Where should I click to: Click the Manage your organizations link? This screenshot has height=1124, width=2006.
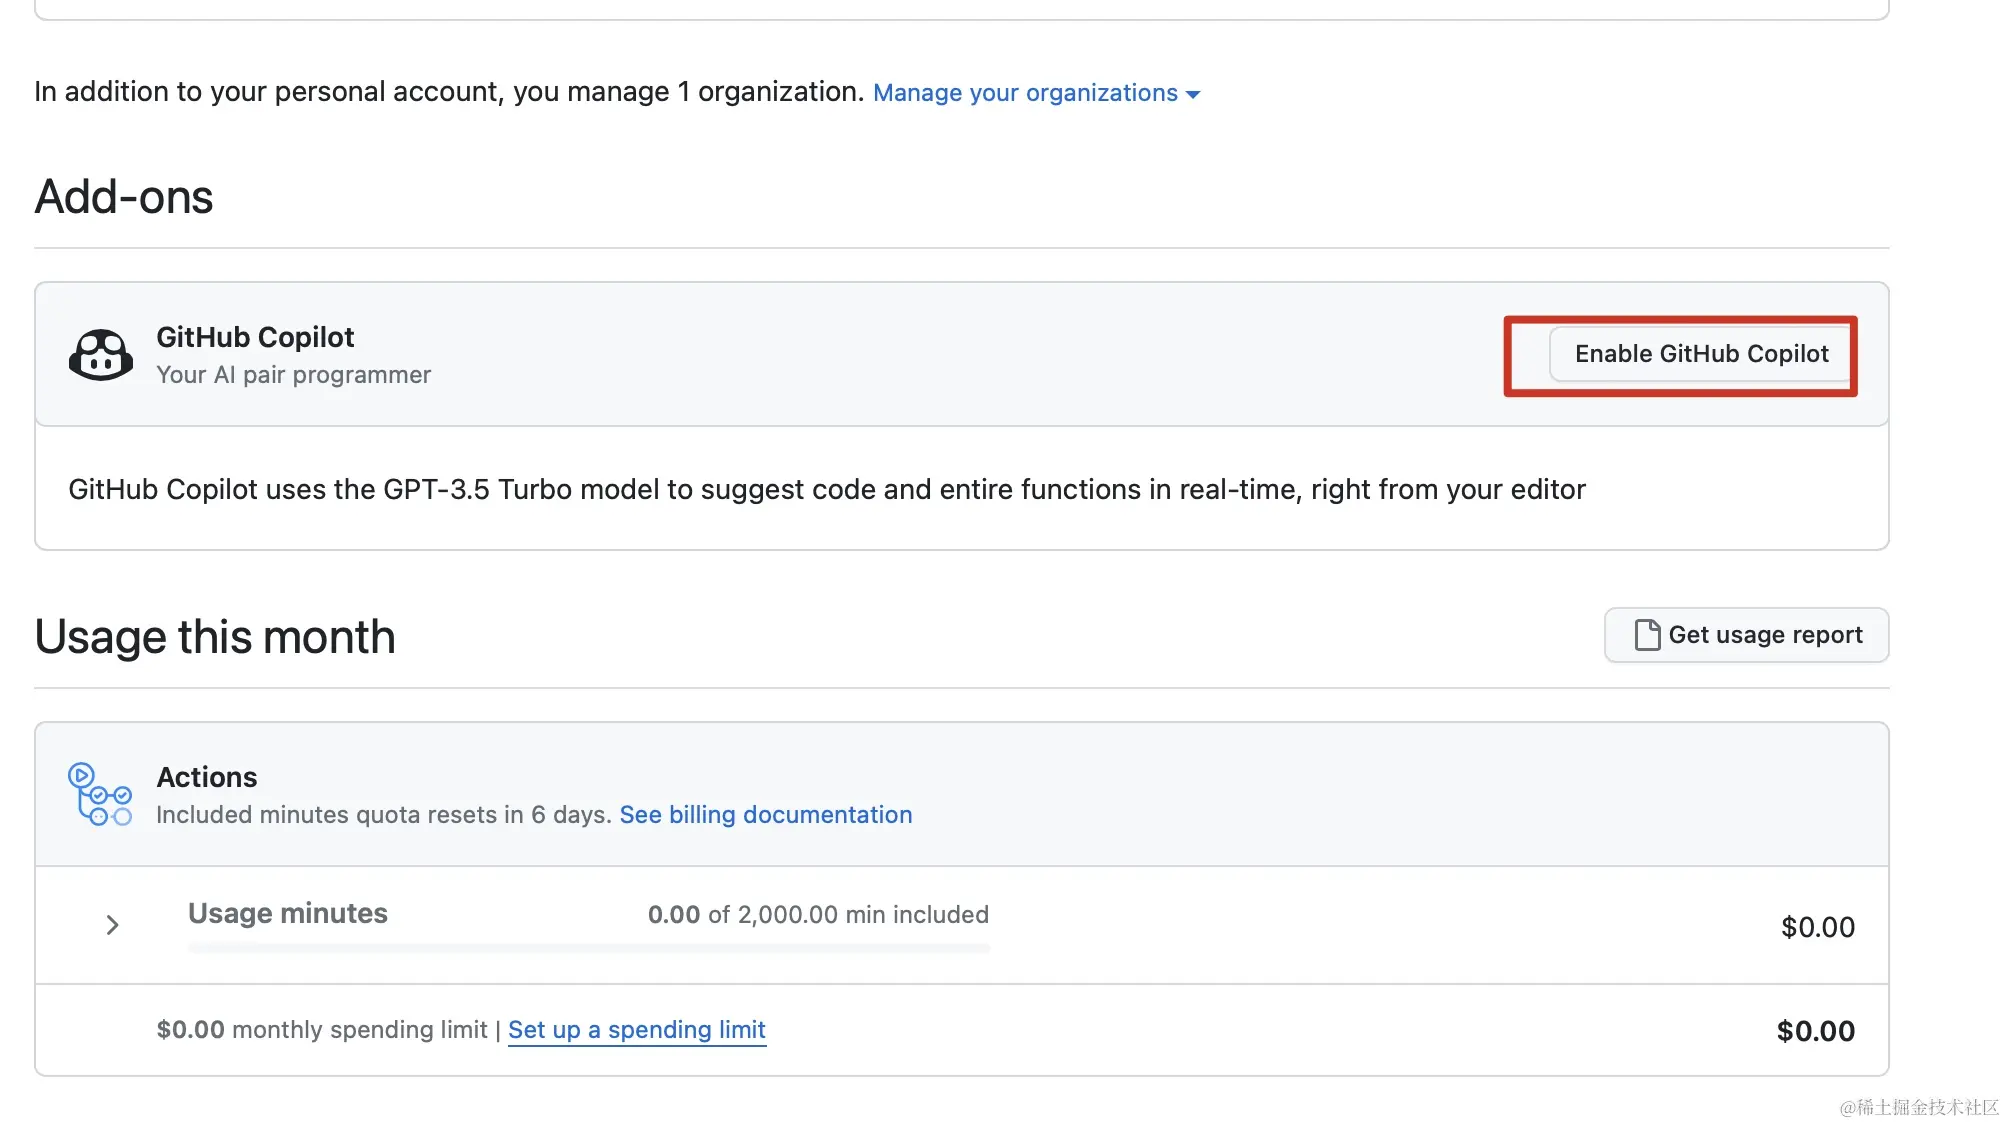tap(1024, 93)
